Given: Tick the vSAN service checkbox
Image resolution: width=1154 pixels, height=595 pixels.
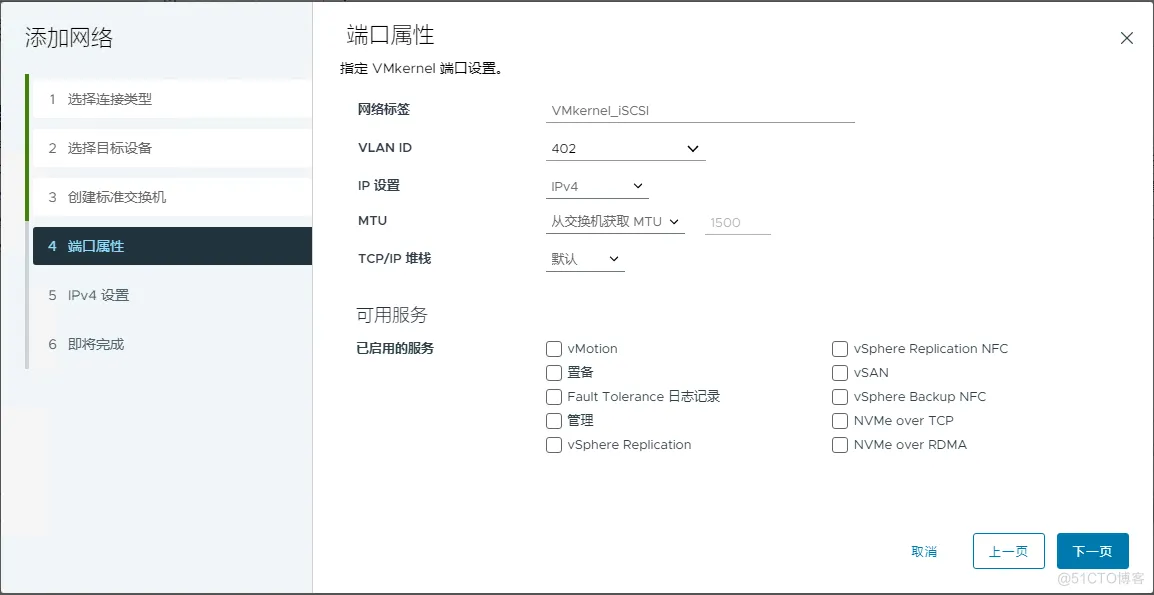Looking at the screenshot, I should (x=840, y=373).
